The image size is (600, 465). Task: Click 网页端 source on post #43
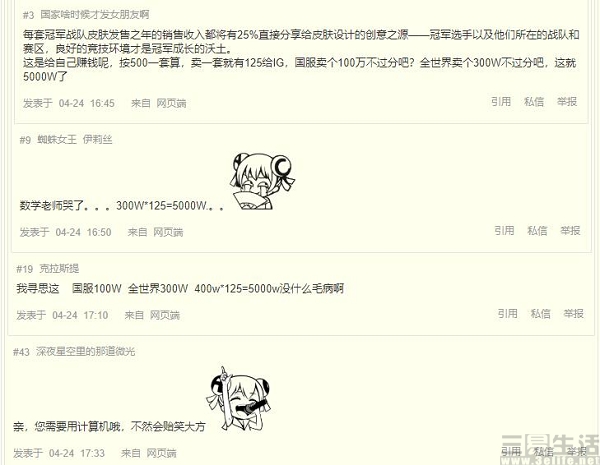coord(161,454)
